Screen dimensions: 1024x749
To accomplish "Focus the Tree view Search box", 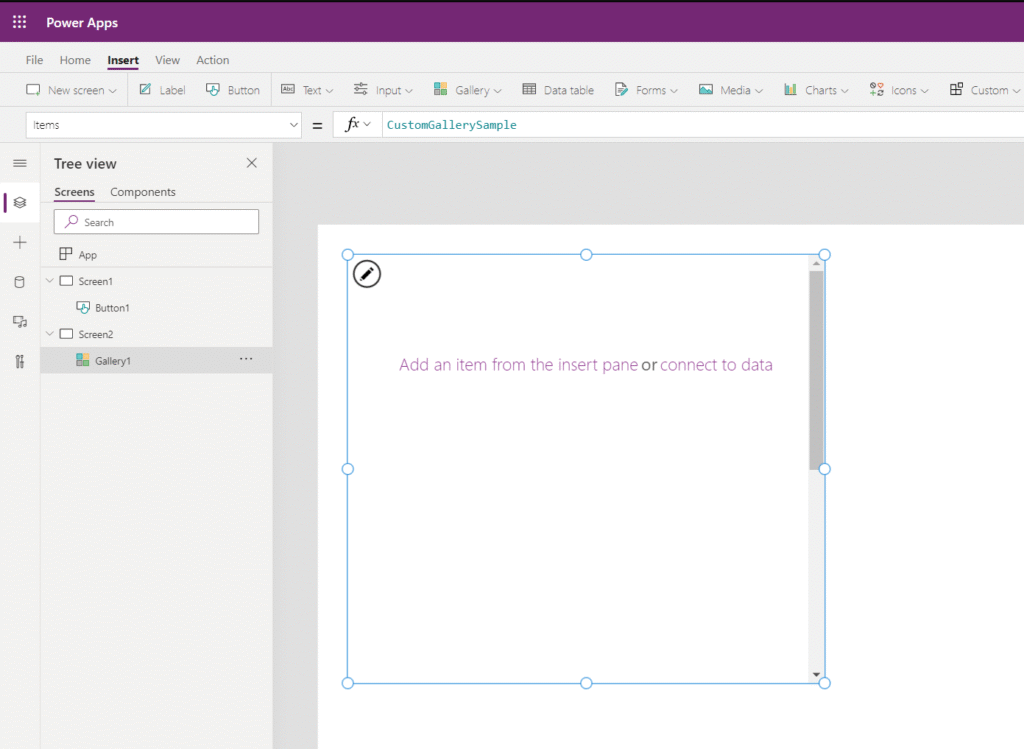I will [156, 222].
